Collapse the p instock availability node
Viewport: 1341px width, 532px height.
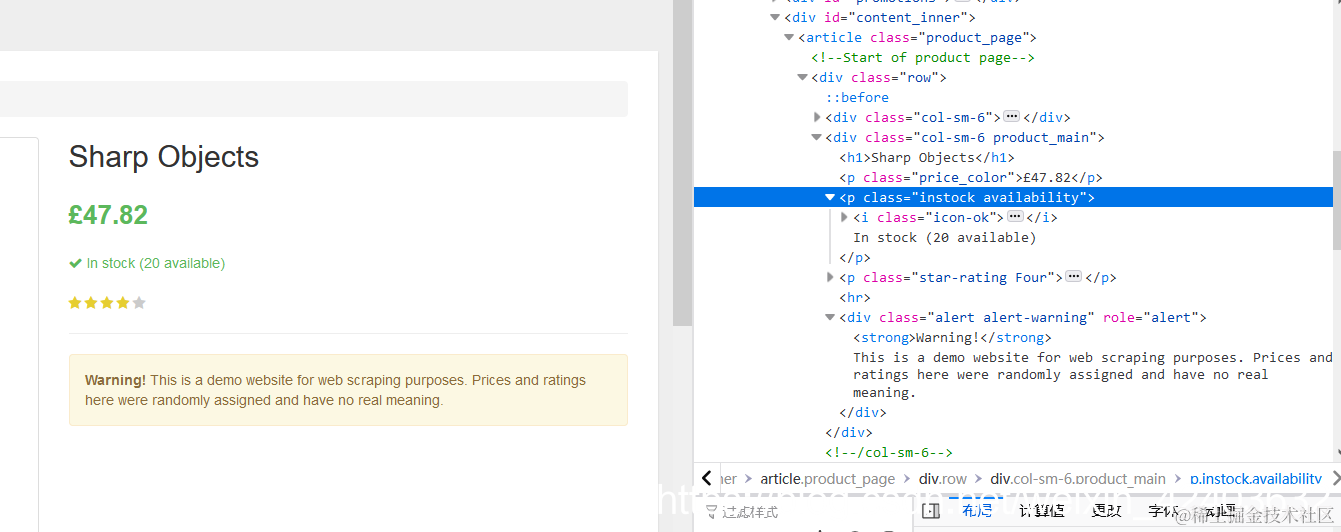click(x=830, y=197)
